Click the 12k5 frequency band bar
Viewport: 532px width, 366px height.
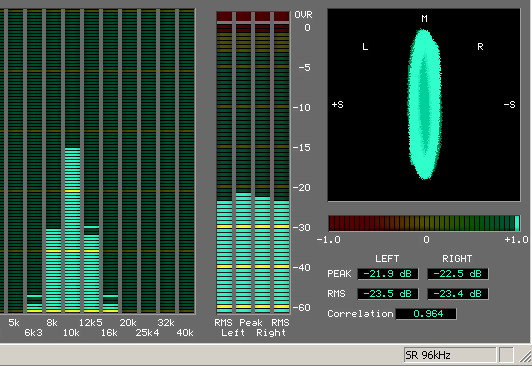pyautogui.click(x=91, y=161)
